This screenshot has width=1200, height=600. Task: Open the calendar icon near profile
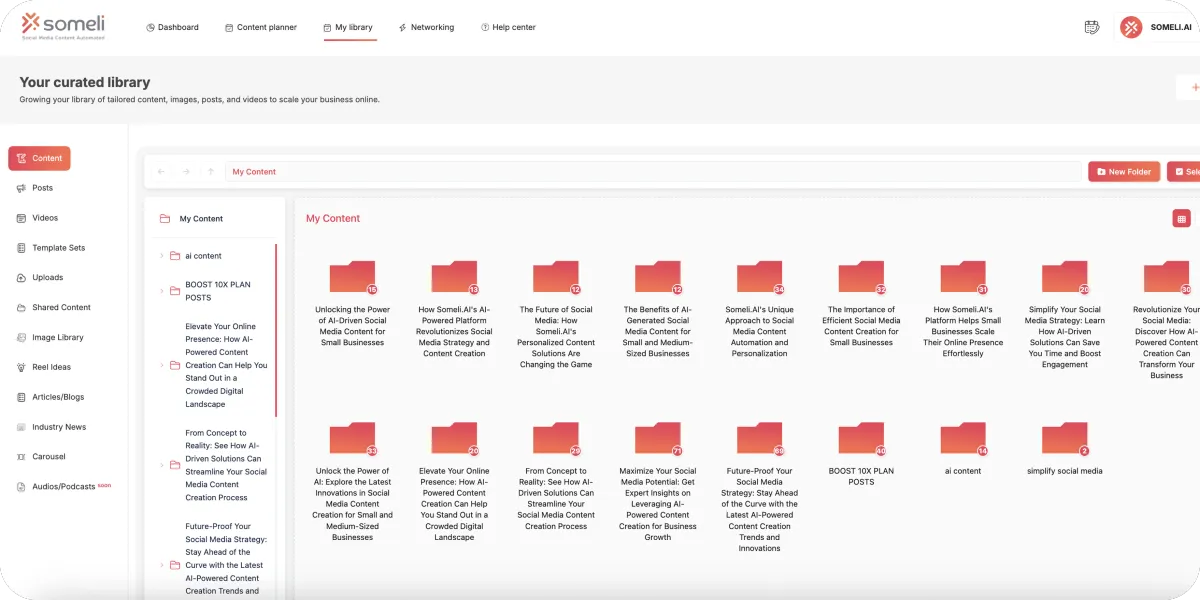point(1092,27)
